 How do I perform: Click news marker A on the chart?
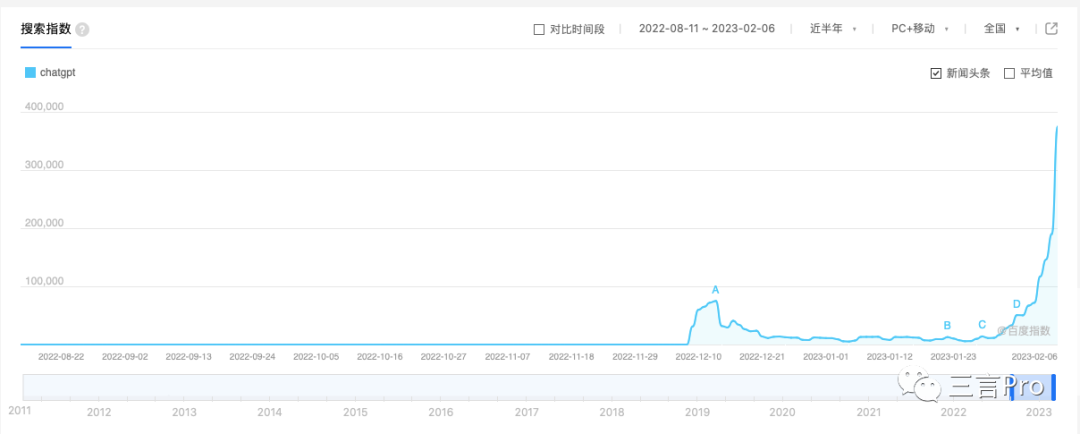pyautogui.click(x=715, y=290)
